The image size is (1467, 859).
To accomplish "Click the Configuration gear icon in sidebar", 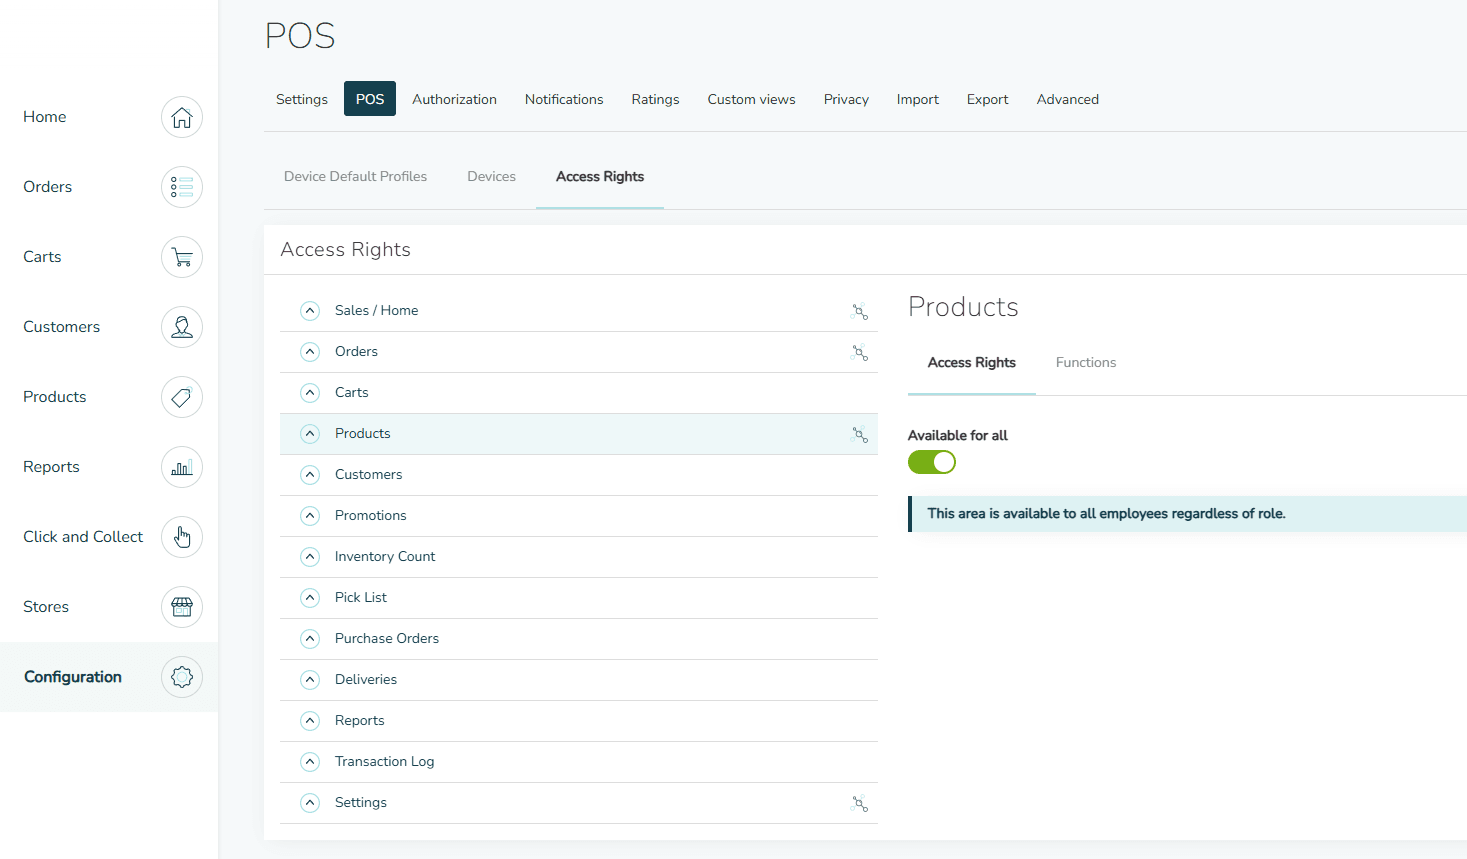I will point(182,677).
